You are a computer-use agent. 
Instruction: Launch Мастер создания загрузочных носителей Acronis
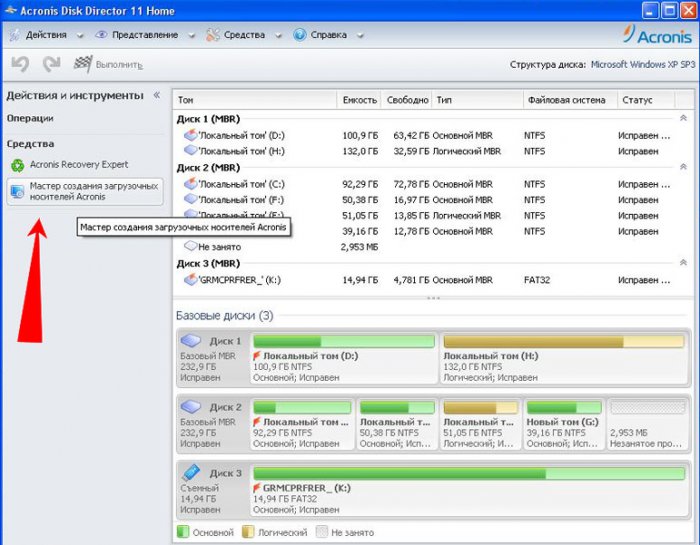click(x=85, y=191)
